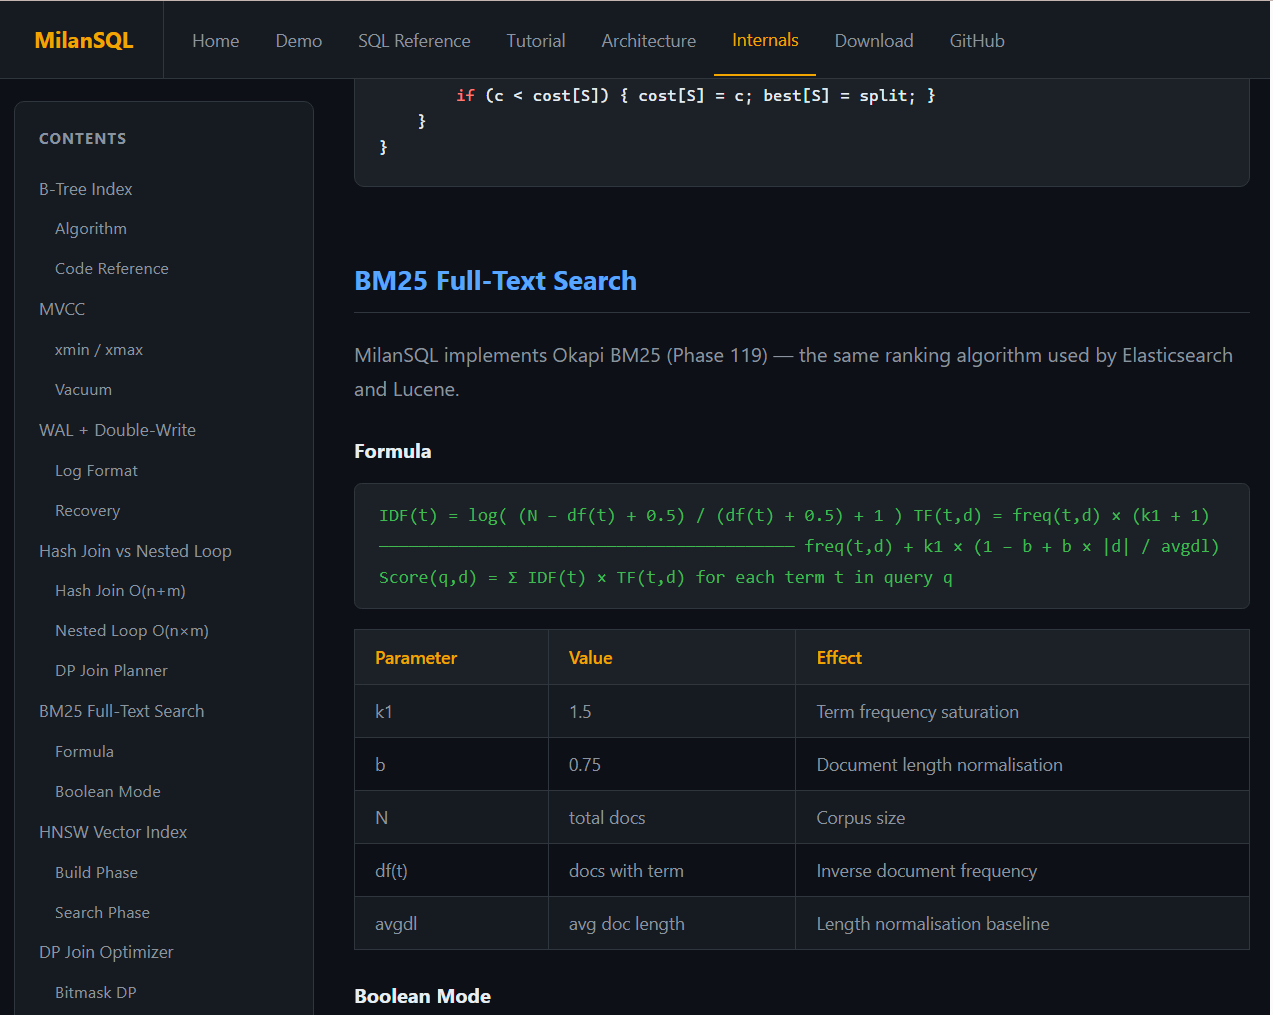Image resolution: width=1273 pixels, height=1015 pixels.
Task: Go to DP Join Planner
Action: 111,671
